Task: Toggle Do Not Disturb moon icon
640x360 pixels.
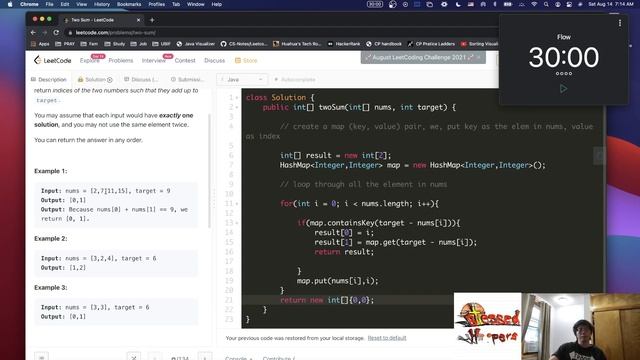Action: (x=458, y=4)
